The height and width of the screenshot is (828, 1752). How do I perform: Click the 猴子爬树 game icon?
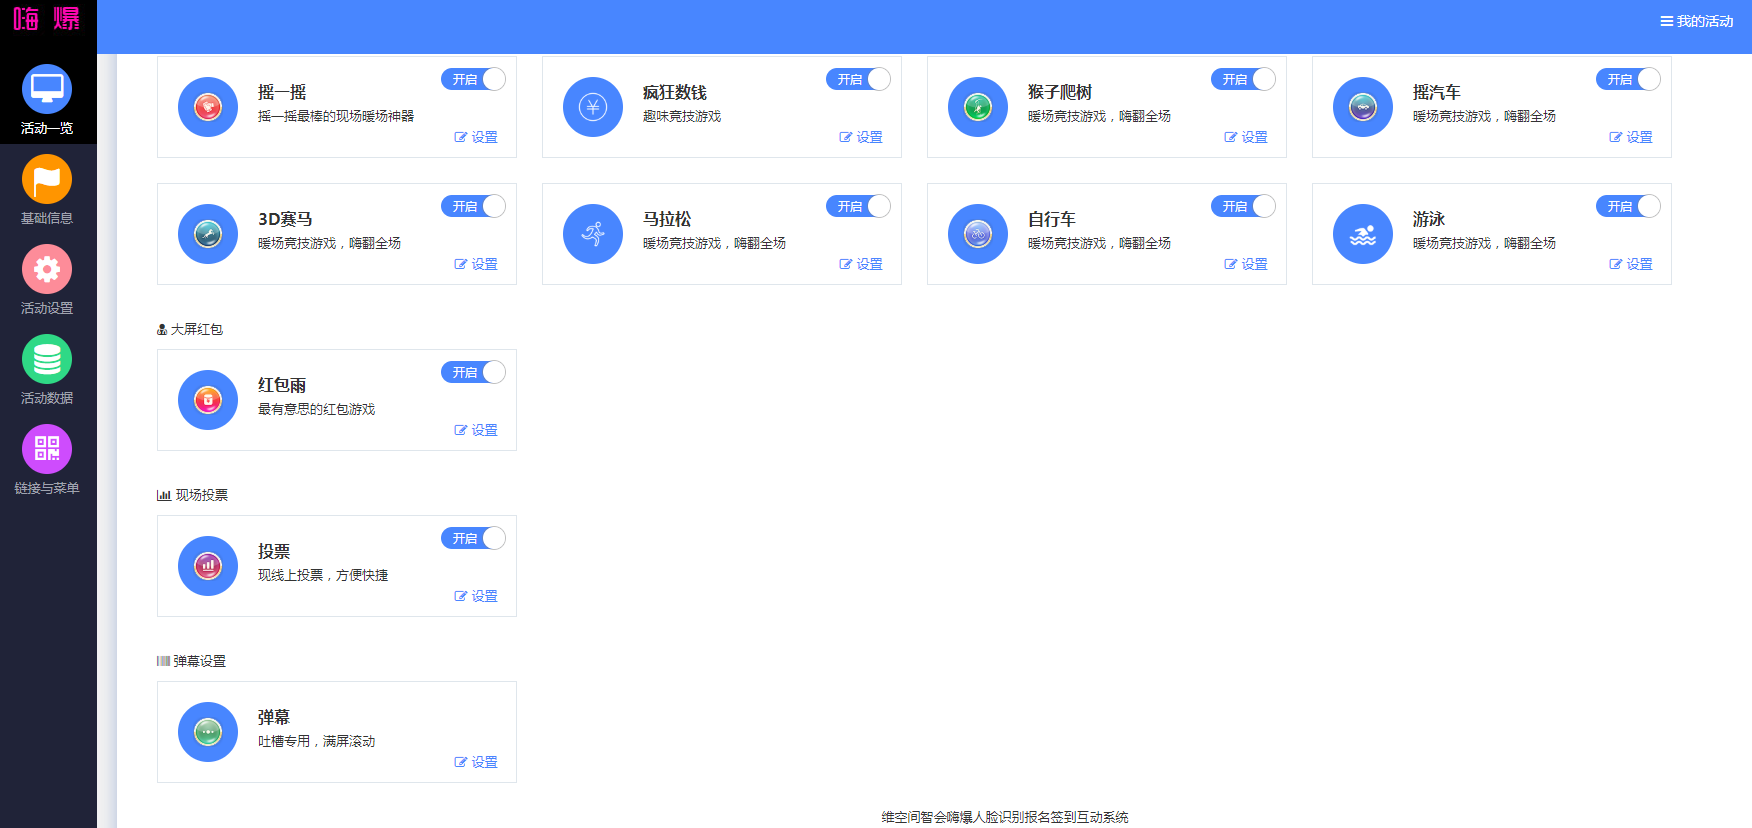pyautogui.click(x=978, y=107)
